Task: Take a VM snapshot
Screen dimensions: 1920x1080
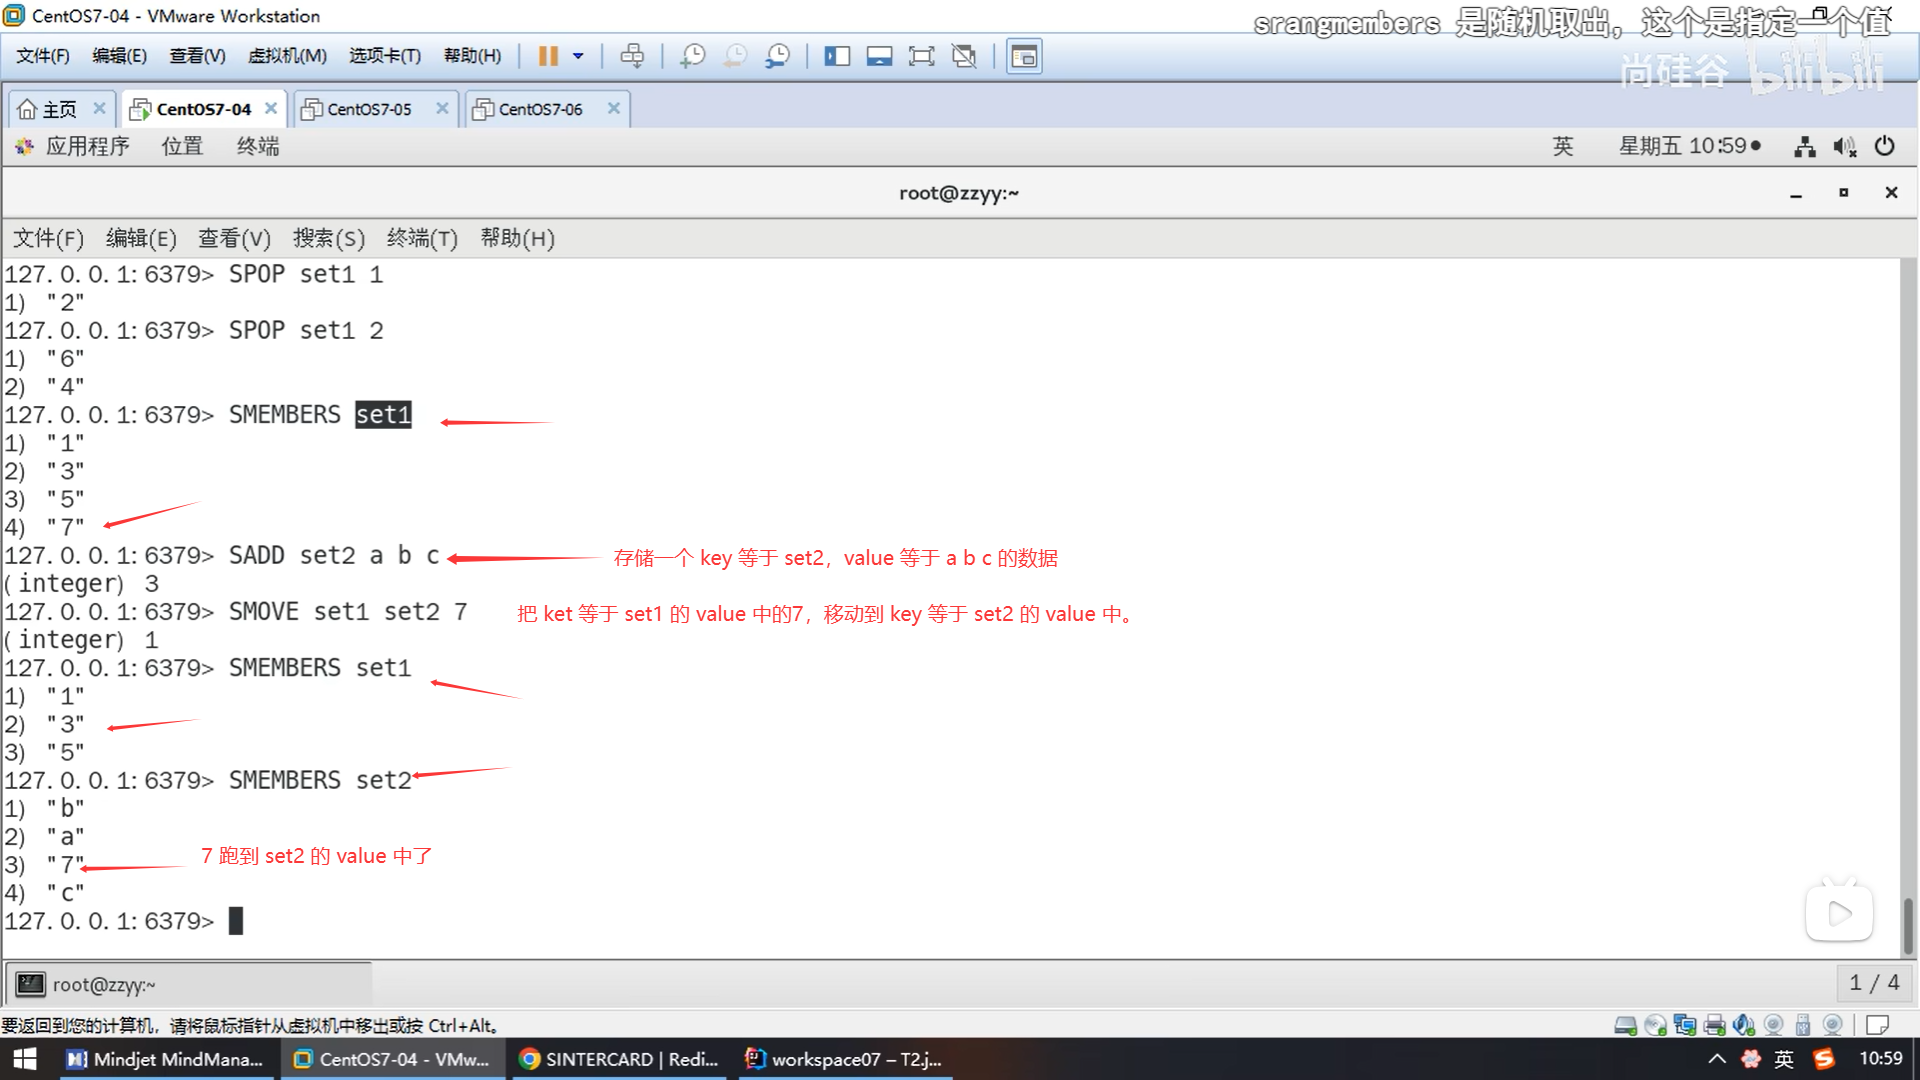Action: [692, 56]
